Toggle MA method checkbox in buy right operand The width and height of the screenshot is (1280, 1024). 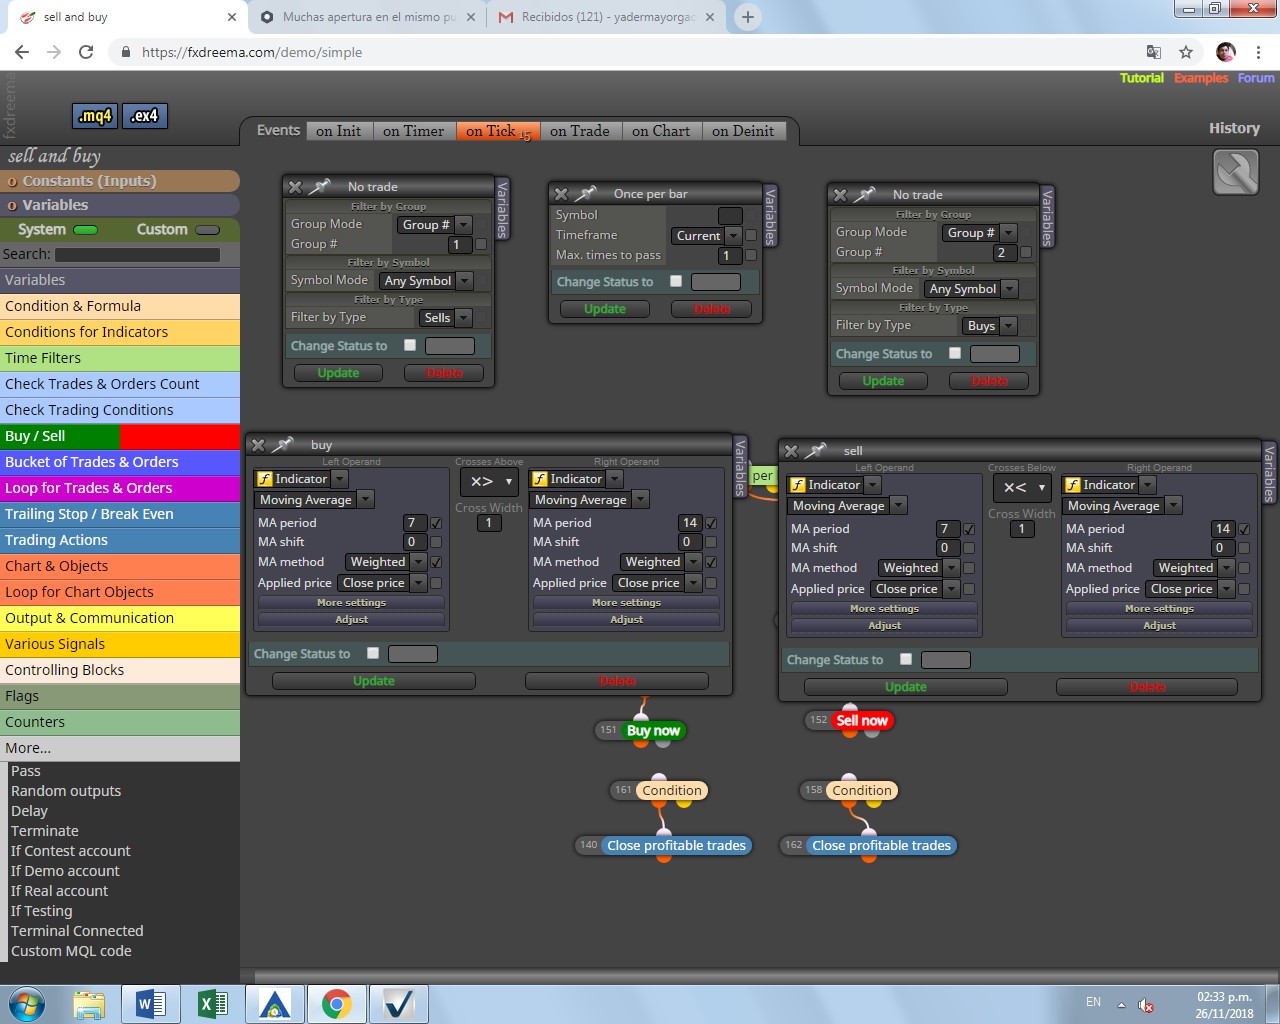pyautogui.click(x=711, y=562)
